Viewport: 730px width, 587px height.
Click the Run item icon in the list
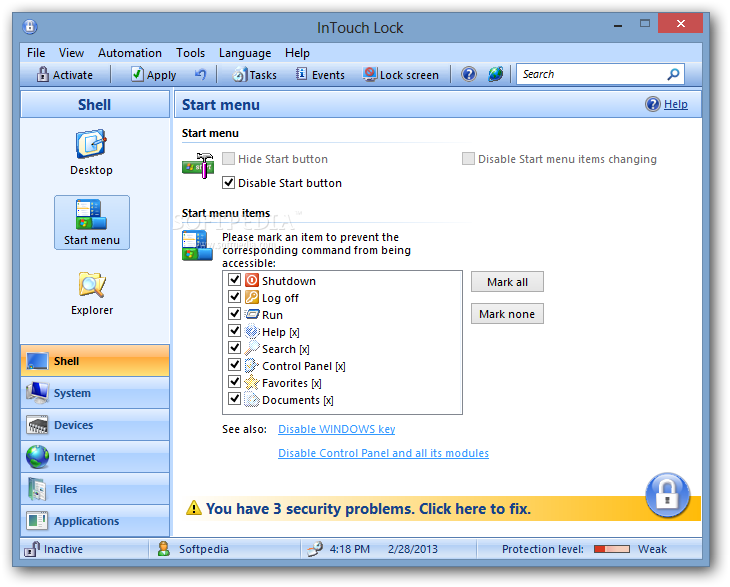[x=252, y=314]
